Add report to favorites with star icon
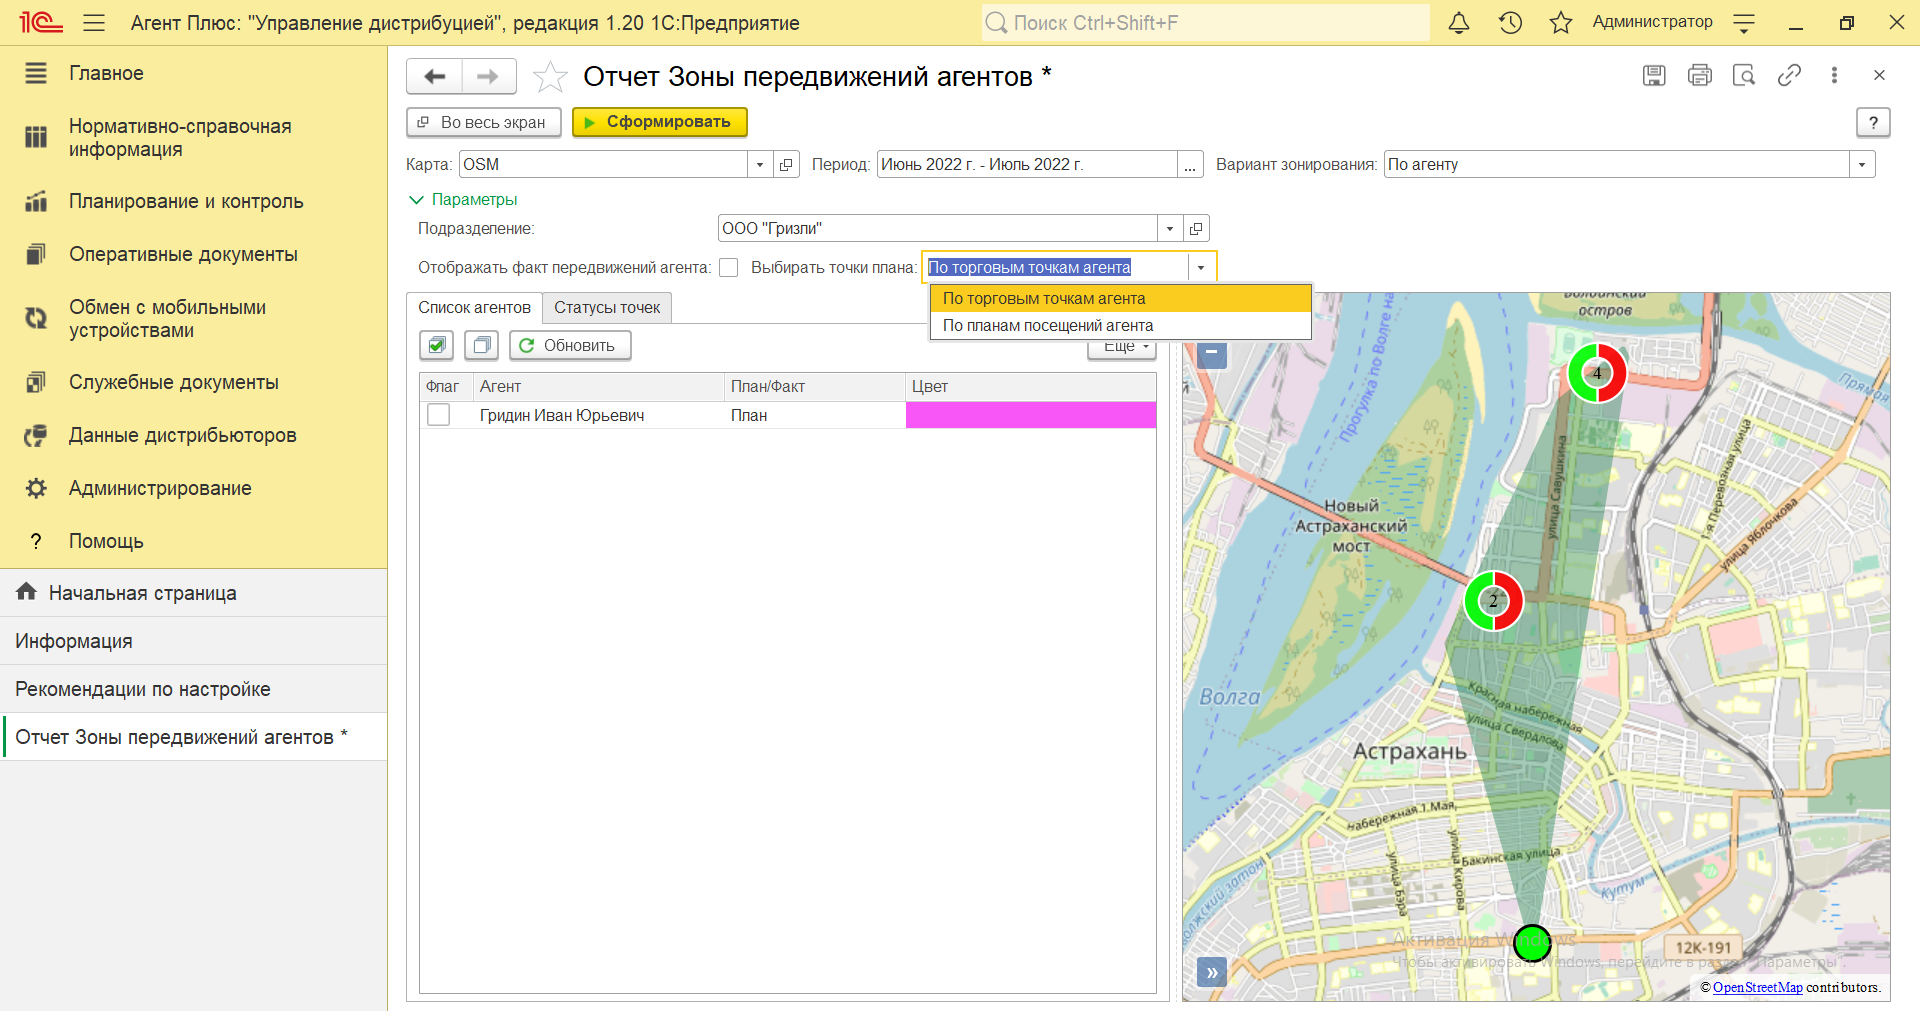The height and width of the screenshot is (1011, 1920). (549, 76)
